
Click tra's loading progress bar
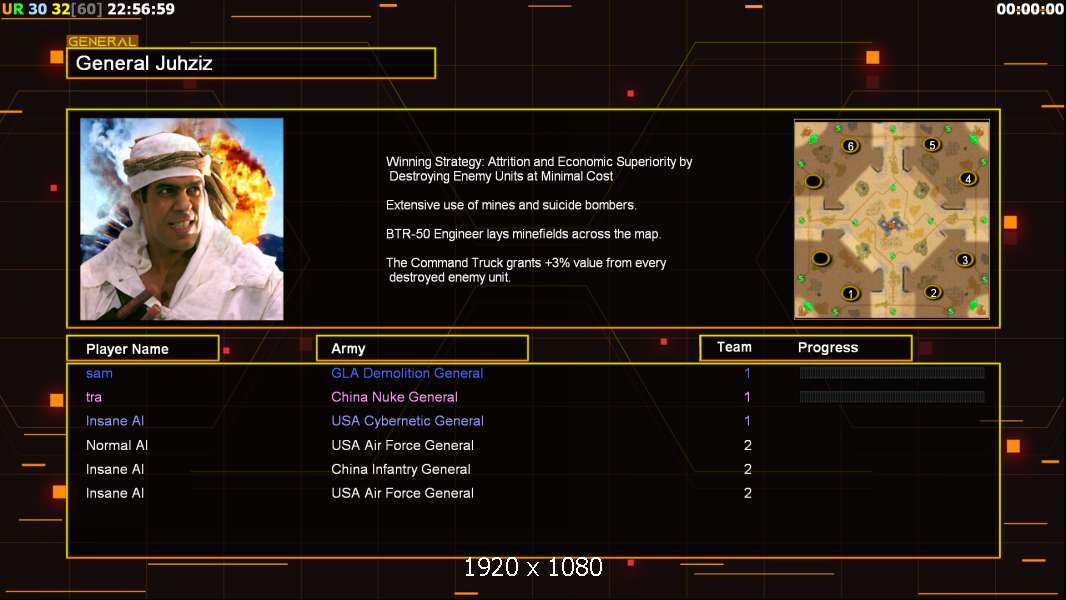tap(892, 397)
